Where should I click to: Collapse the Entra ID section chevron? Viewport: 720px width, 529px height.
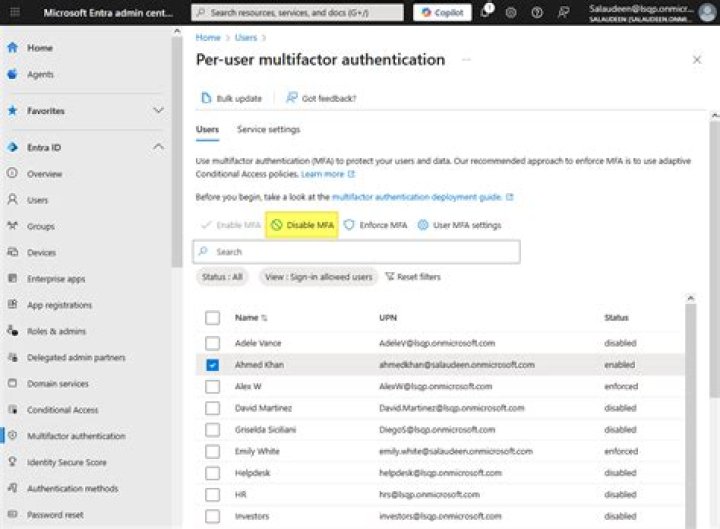point(158,147)
